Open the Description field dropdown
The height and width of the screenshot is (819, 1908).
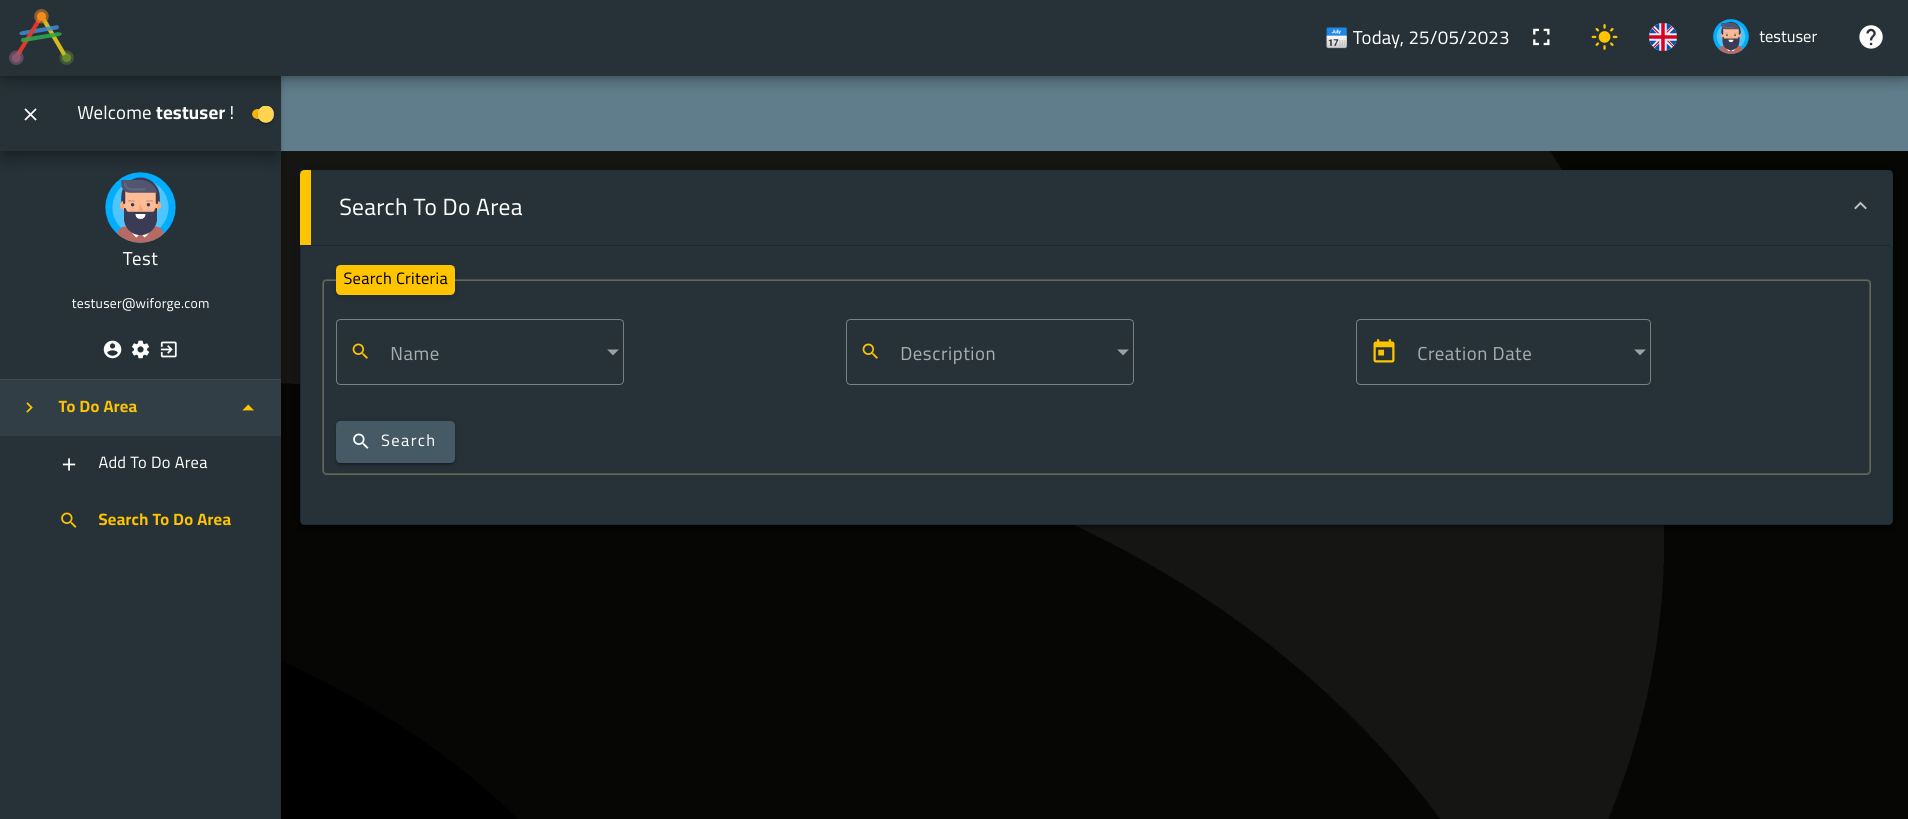coord(1122,352)
